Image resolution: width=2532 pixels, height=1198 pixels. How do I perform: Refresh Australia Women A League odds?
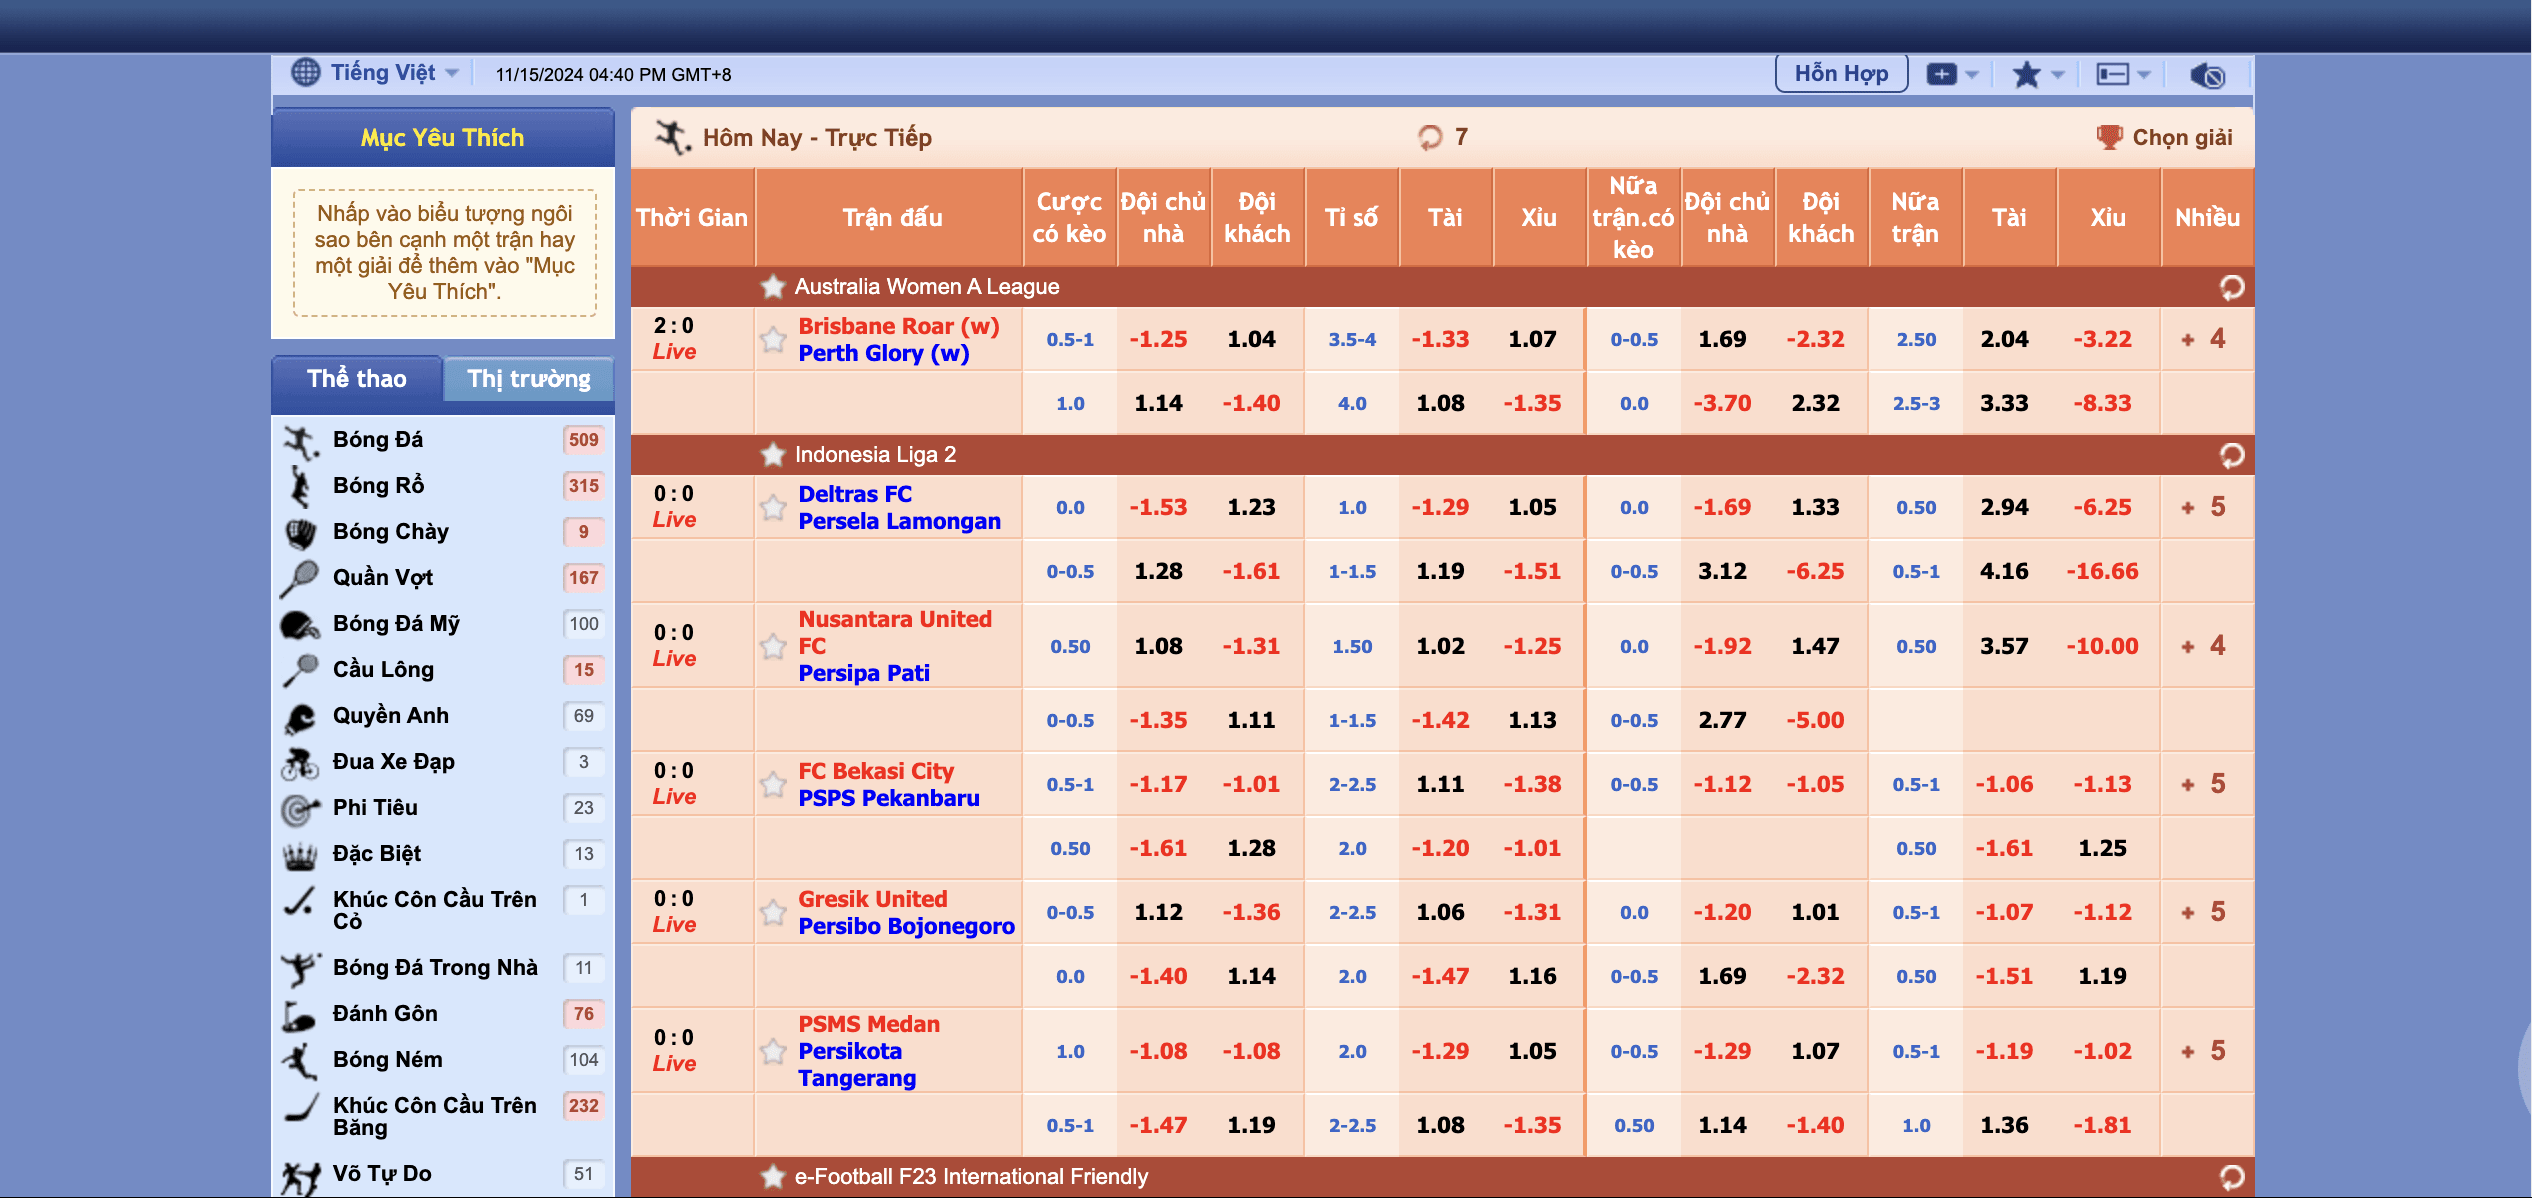pyautogui.click(x=2232, y=287)
